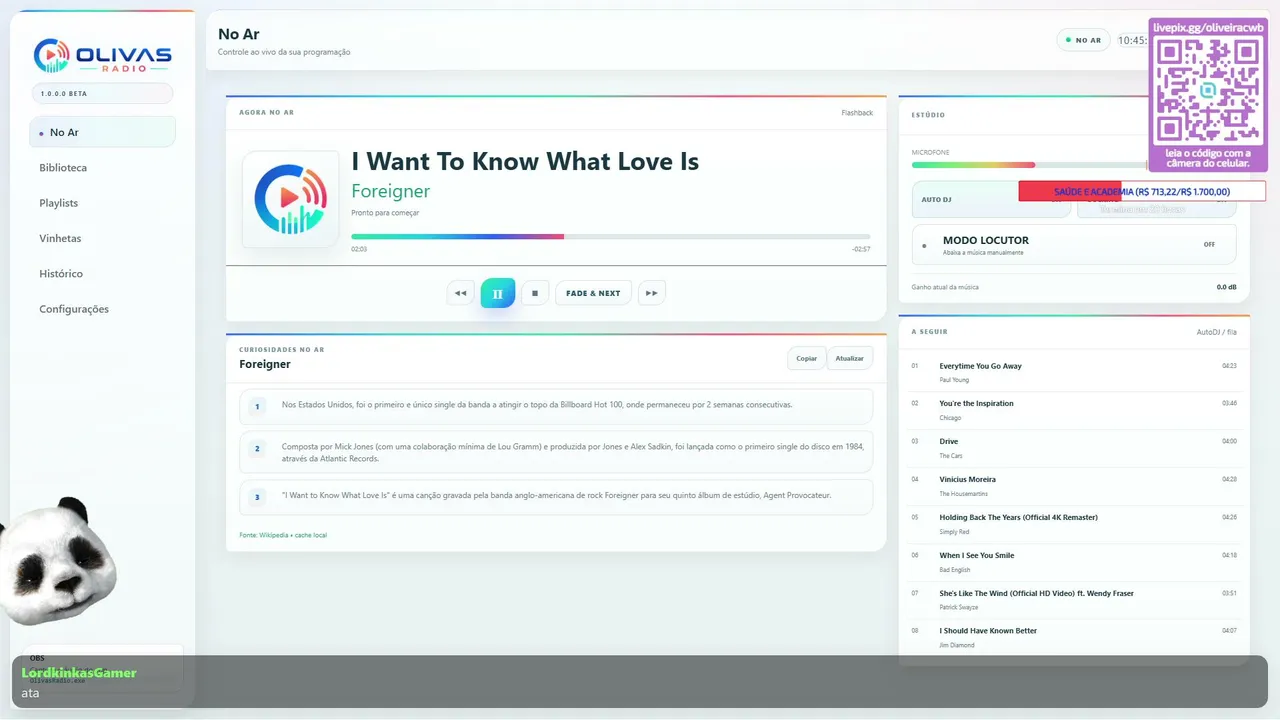The image size is (1280, 720).
Task: Select queued track Vinicius Moreira
Action: (x=1074, y=486)
